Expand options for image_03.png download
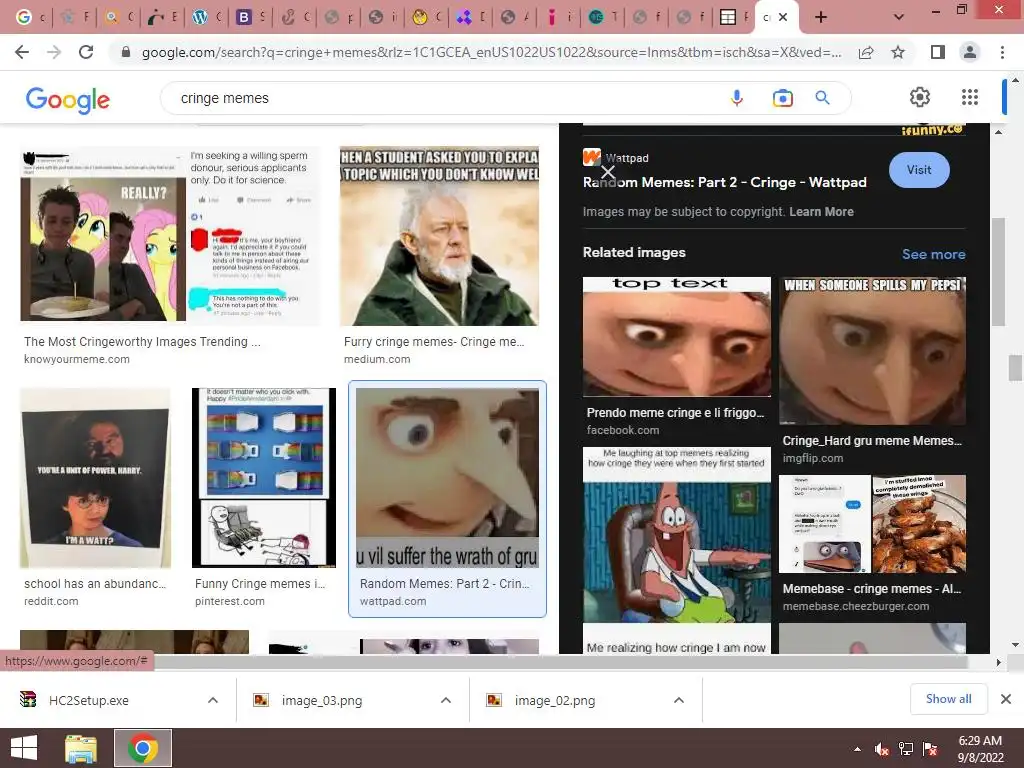This screenshot has height=768, width=1024. 446,700
